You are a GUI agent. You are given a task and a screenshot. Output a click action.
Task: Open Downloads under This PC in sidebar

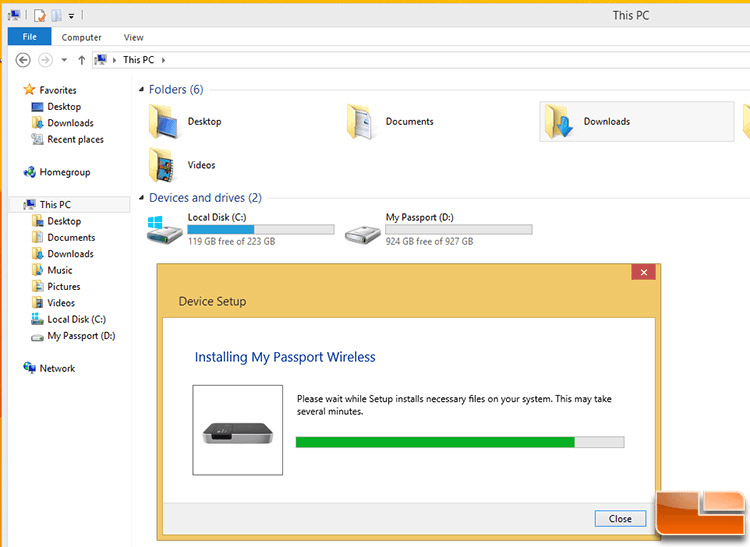70,254
